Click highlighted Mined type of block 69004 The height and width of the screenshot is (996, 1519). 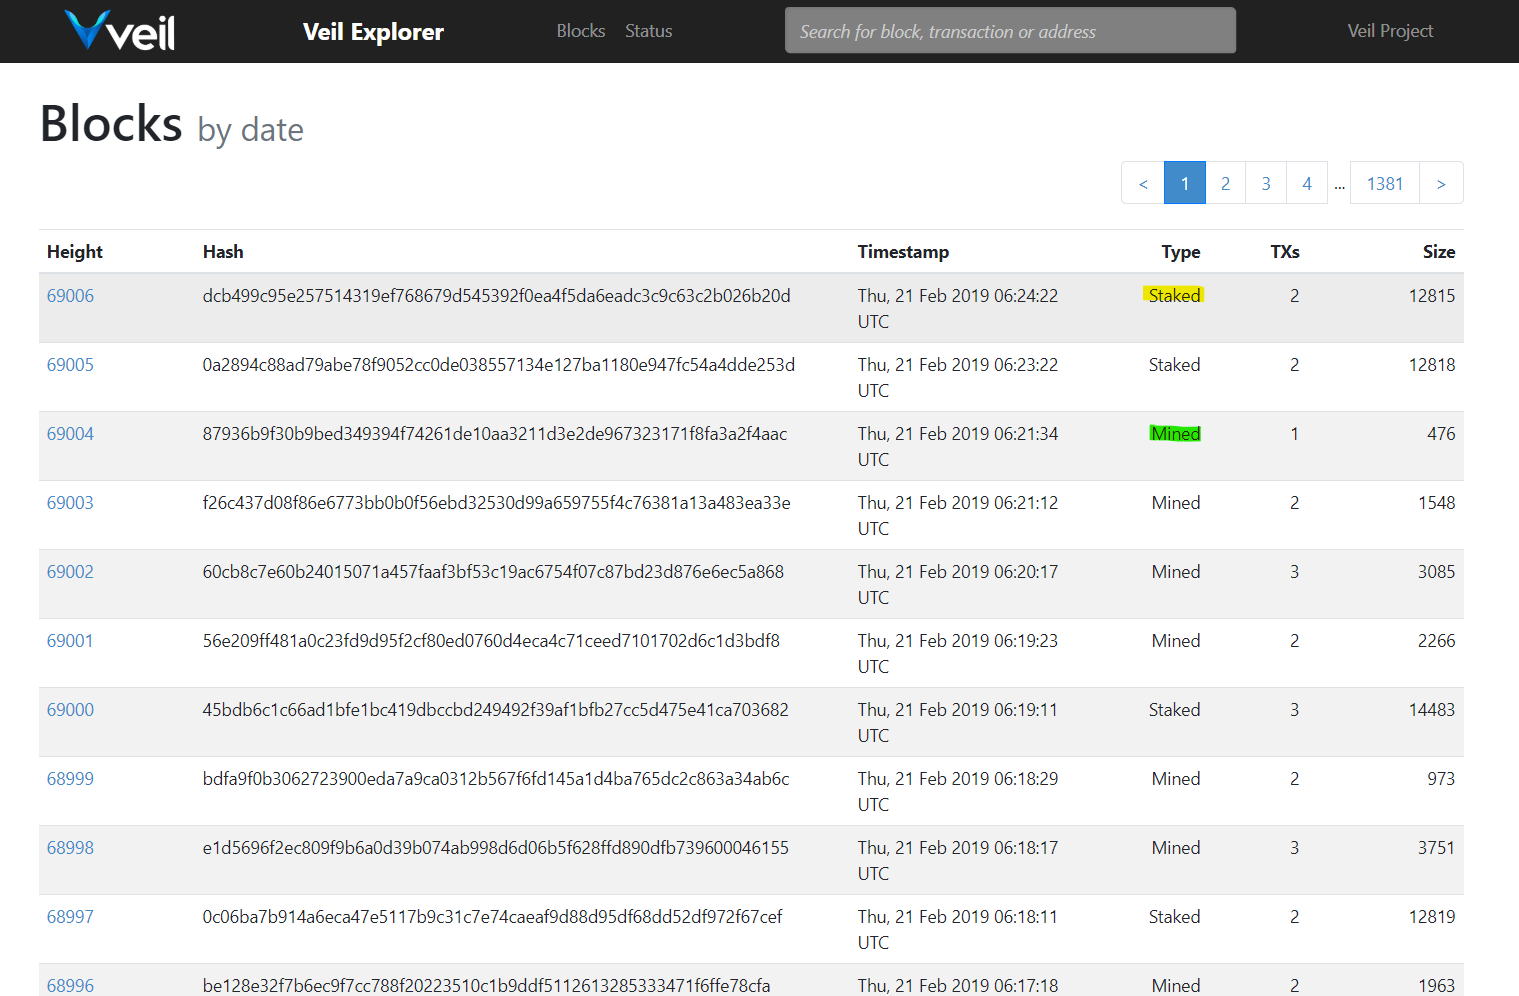point(1175,433)
